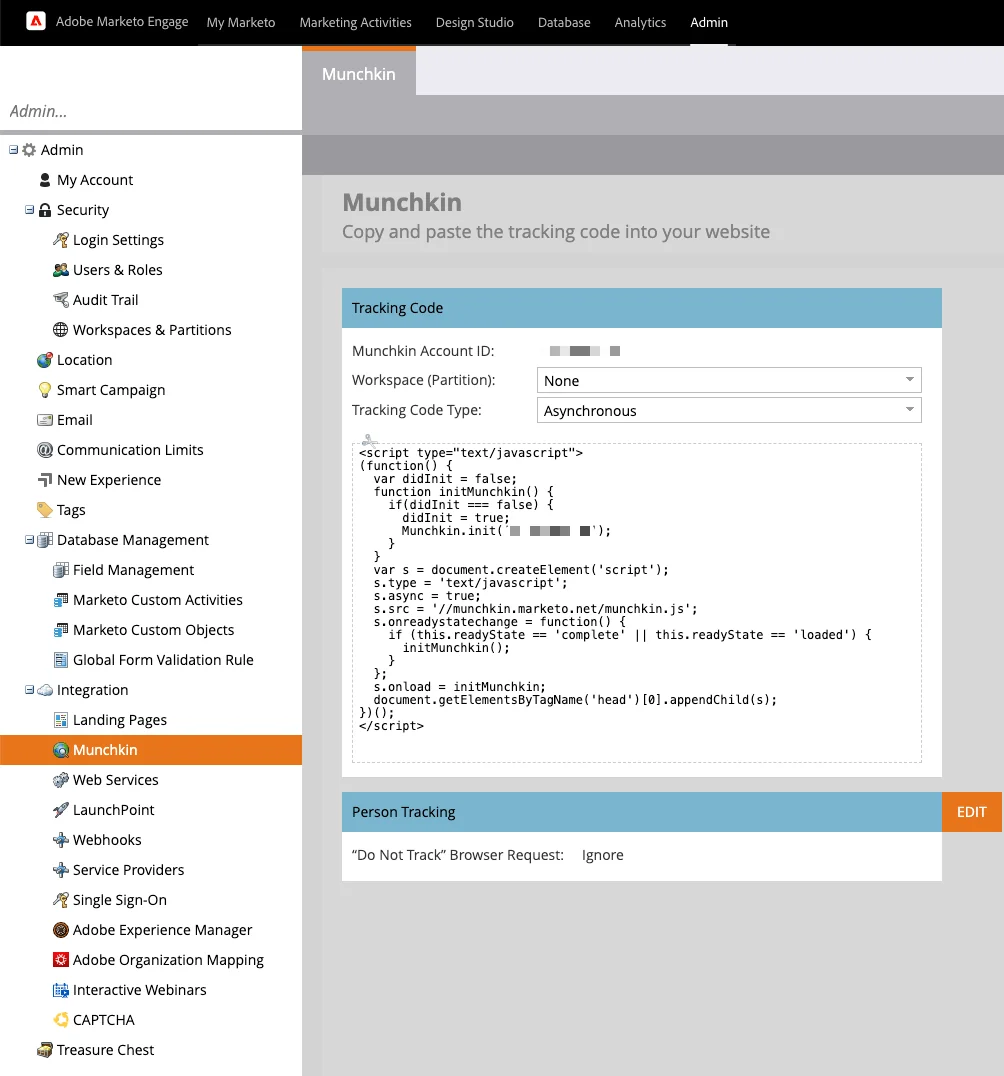Click the 'Ignore' Do Not Track value
1004x1076 pixels.
pos(603,855)
